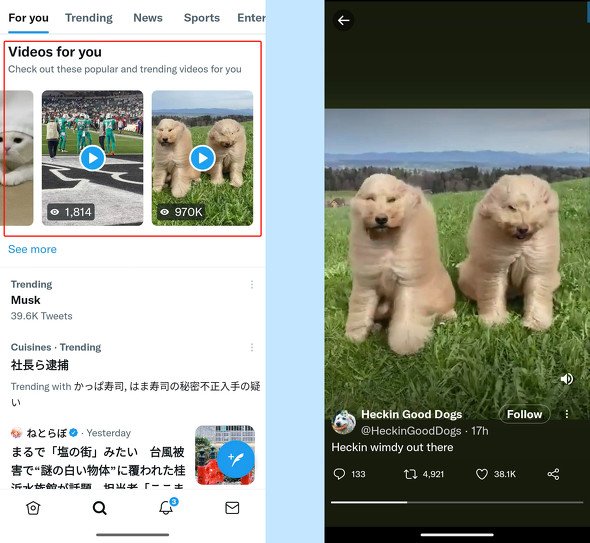Open the Search tab in bottom navigation
Image resolution: width=590 pixels, height=543 pixels.
[x=99, y=508]
